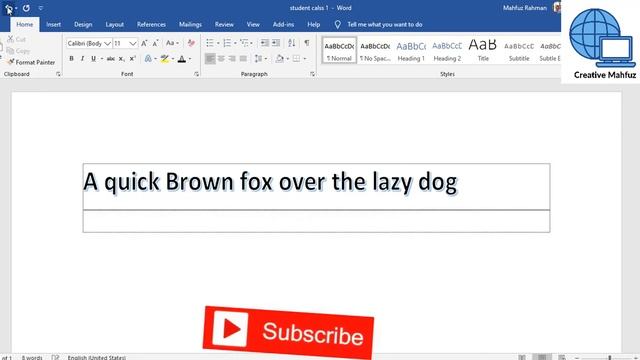Apply the Title style
Viewport: 640px width, 360px height.
click(483, 50)
